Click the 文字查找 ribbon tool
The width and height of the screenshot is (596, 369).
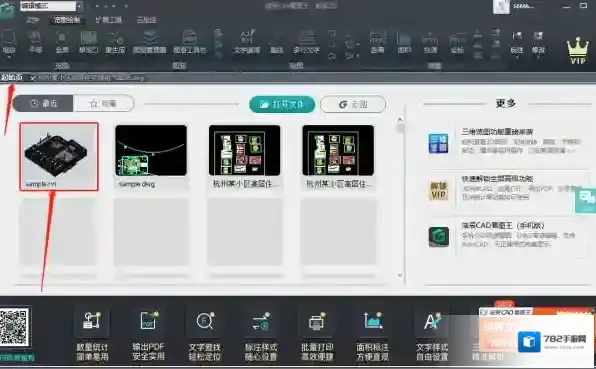247,42
